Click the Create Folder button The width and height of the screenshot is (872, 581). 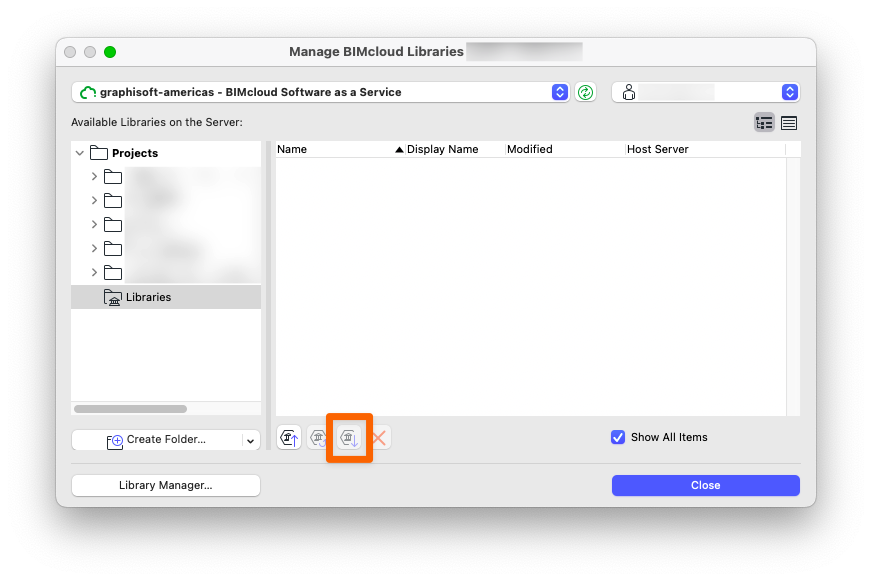[x=157, y=440]
